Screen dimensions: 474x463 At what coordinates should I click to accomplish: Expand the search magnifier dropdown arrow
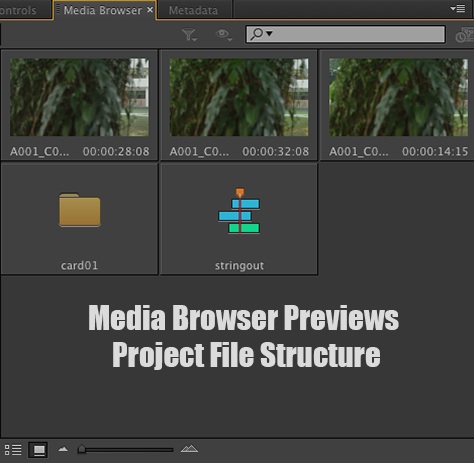click(x=269, y=34)
